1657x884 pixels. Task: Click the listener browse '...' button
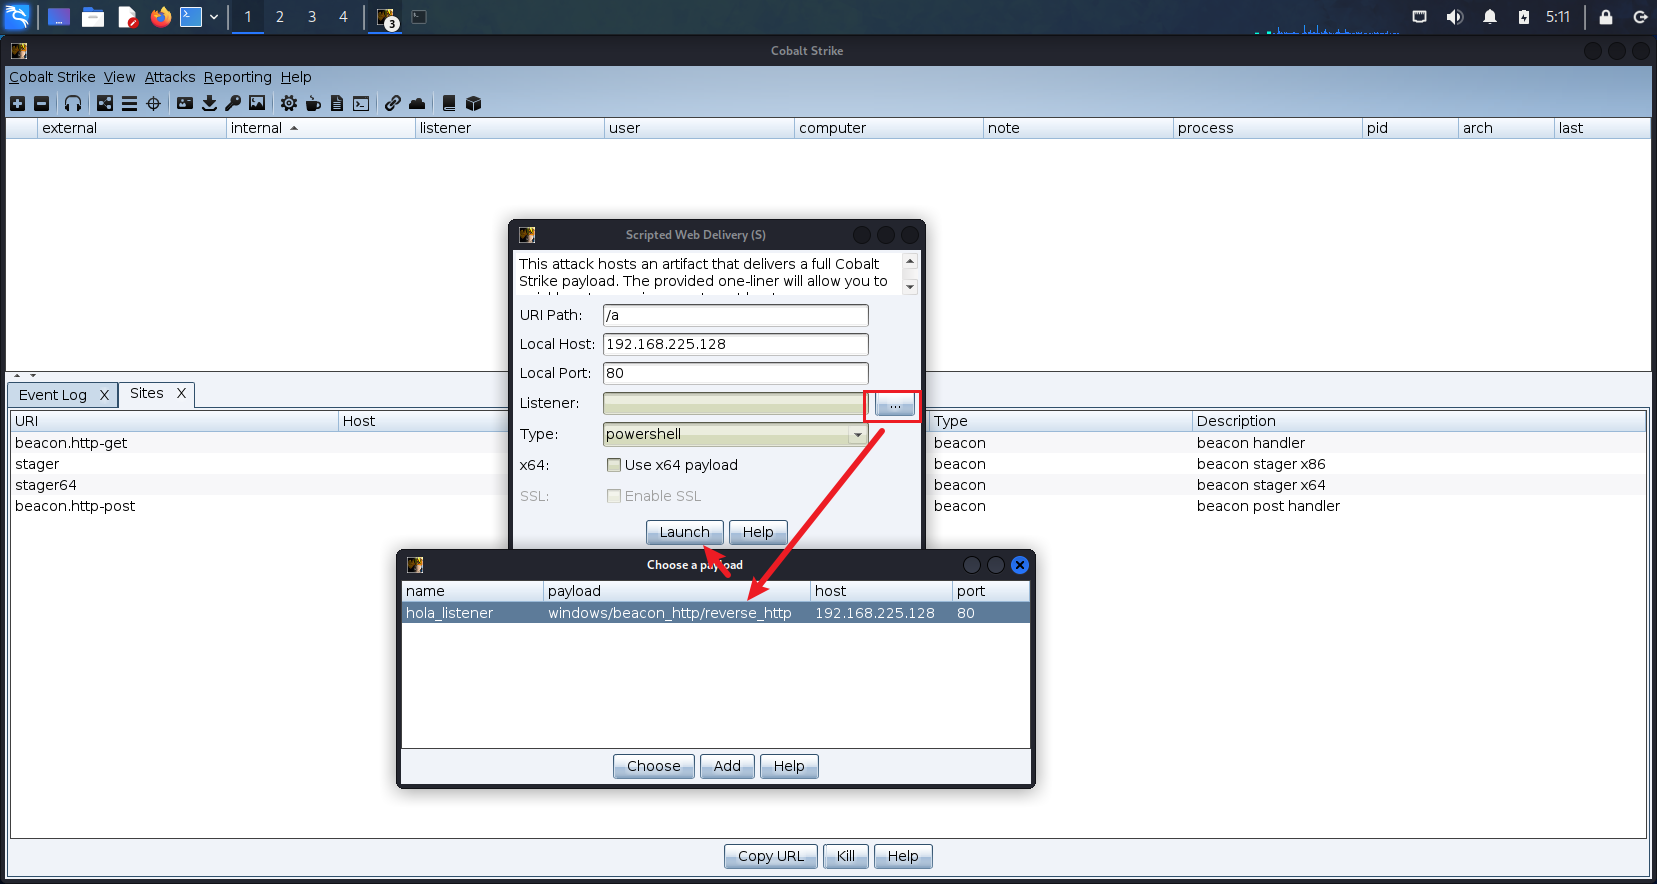point(895,404)
